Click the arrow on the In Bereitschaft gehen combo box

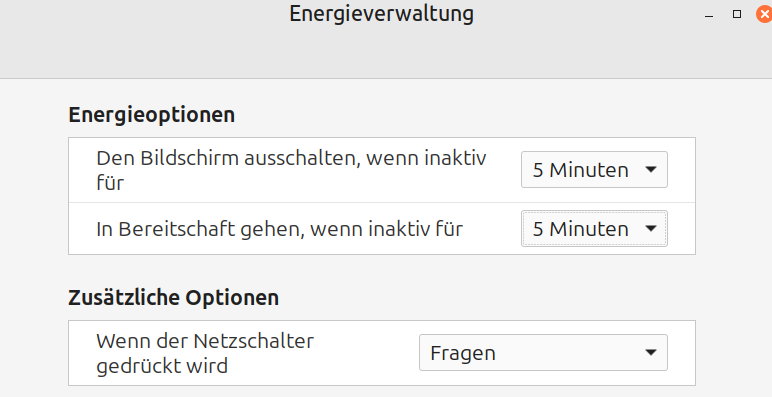click(651, 229)
